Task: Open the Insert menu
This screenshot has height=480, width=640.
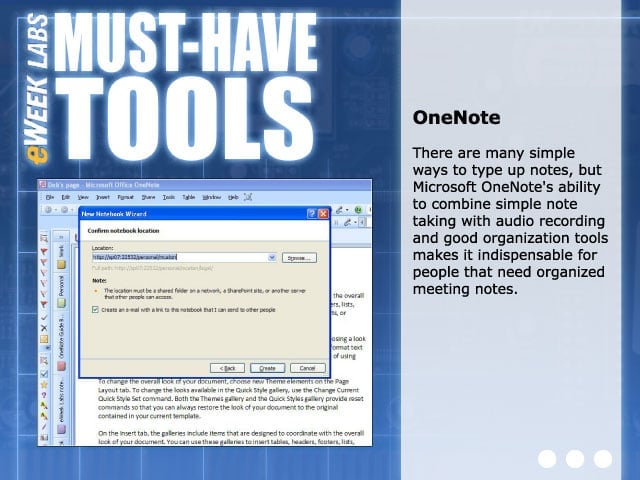Action: tap(102, 197)
